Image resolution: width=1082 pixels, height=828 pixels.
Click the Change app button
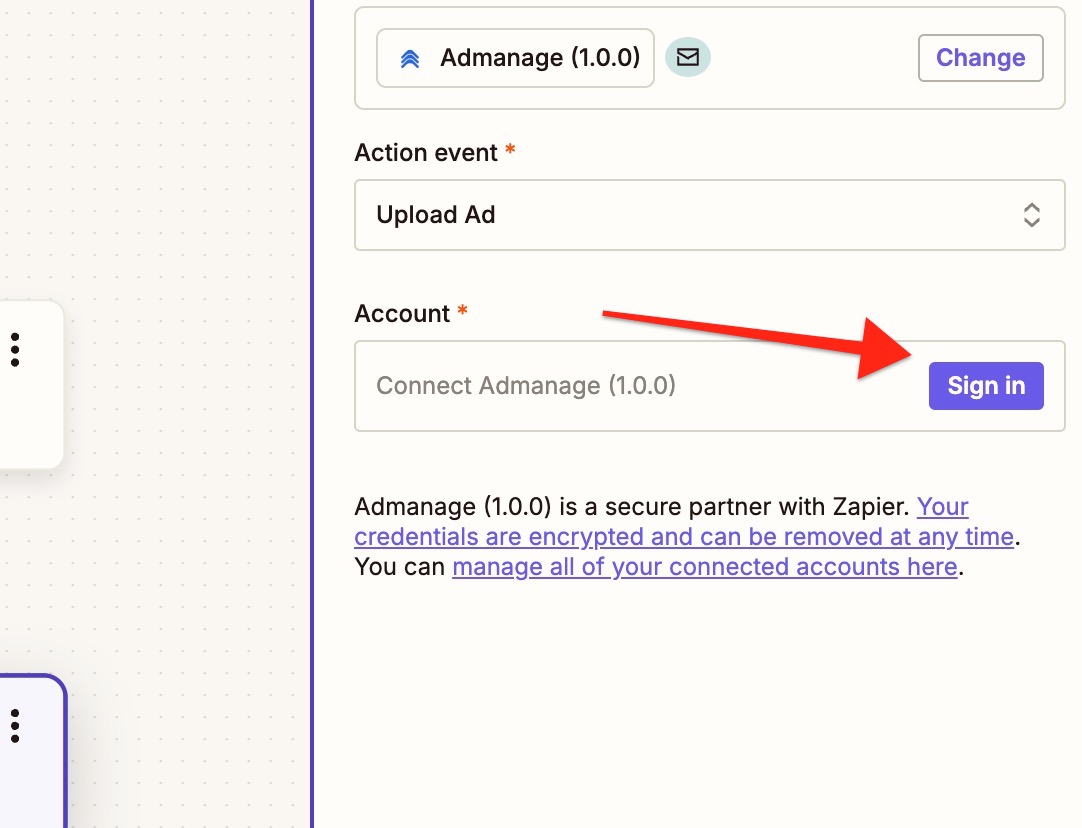click(x=981, y=58)
